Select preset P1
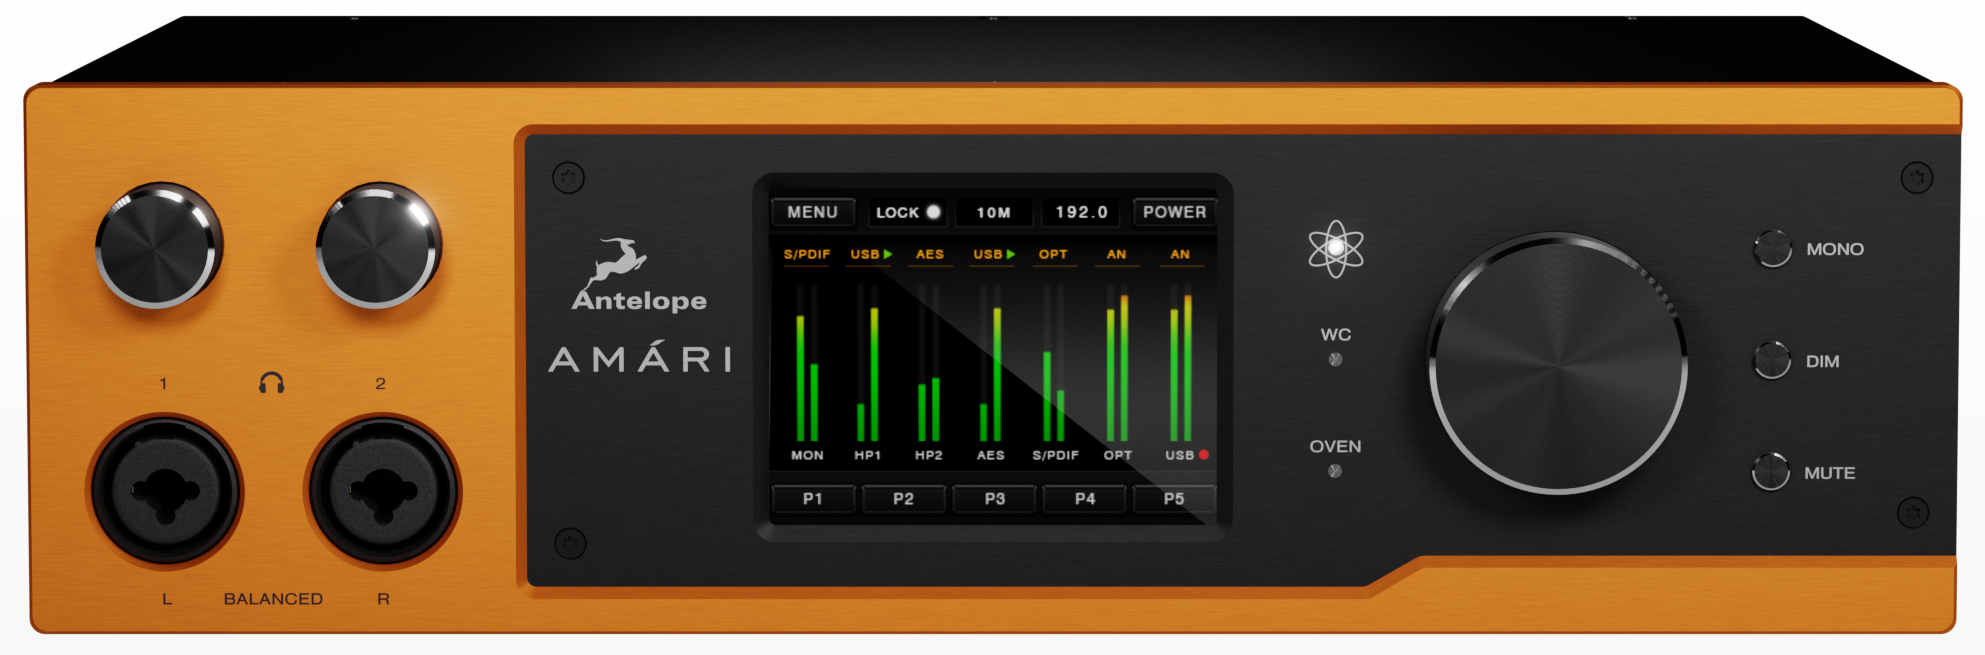The height and width of the screenshot is (655, 1985). (813, 498)
